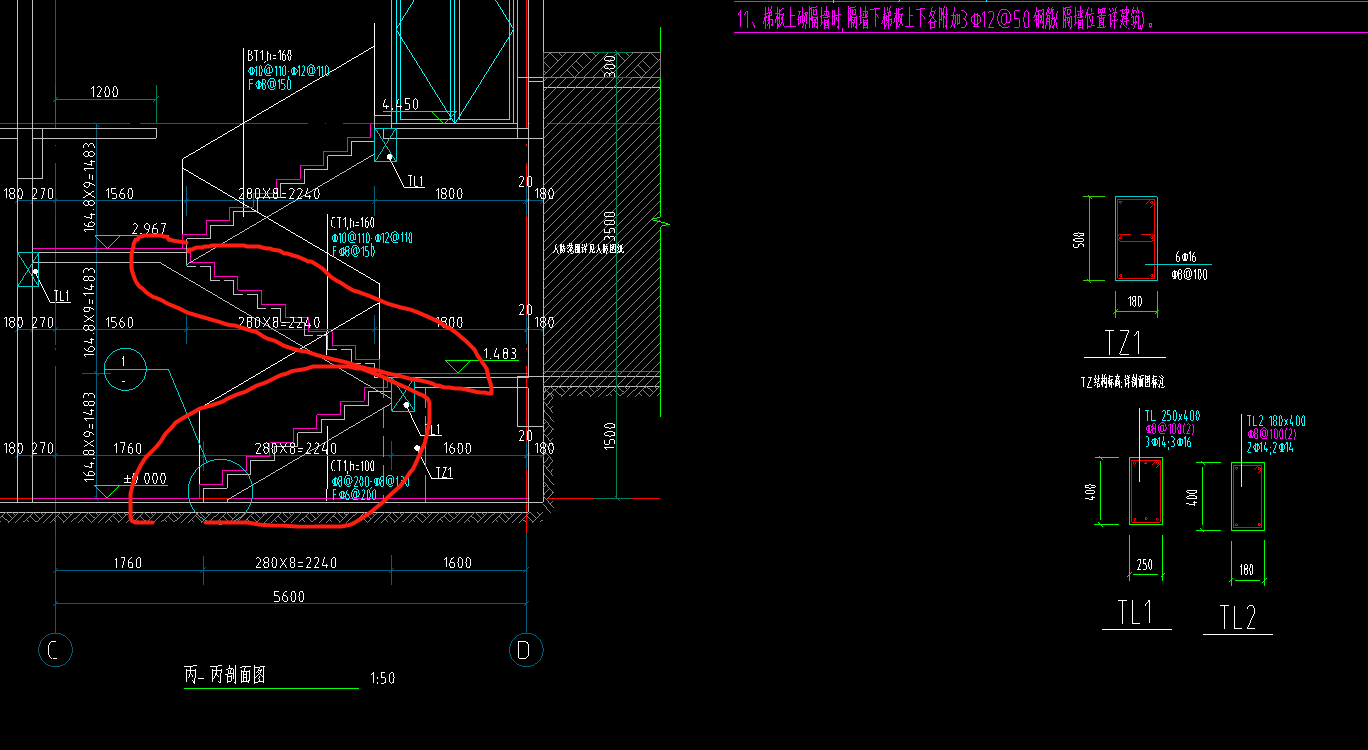Click the 5600 overall dimension

pyautogui.click(x=289, y=597)
